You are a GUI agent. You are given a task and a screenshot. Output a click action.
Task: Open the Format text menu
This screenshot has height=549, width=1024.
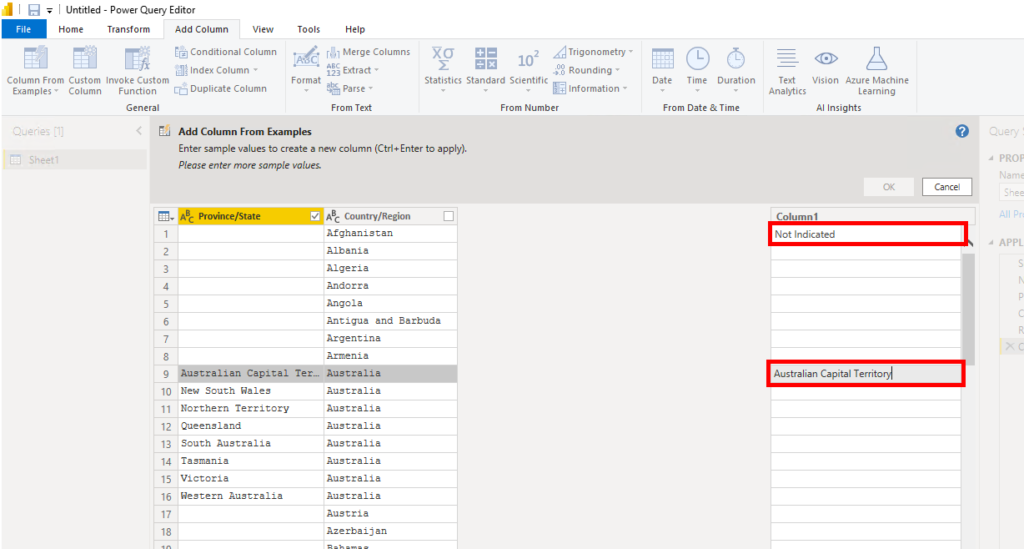pyautogui.click(x=306, y=69)
